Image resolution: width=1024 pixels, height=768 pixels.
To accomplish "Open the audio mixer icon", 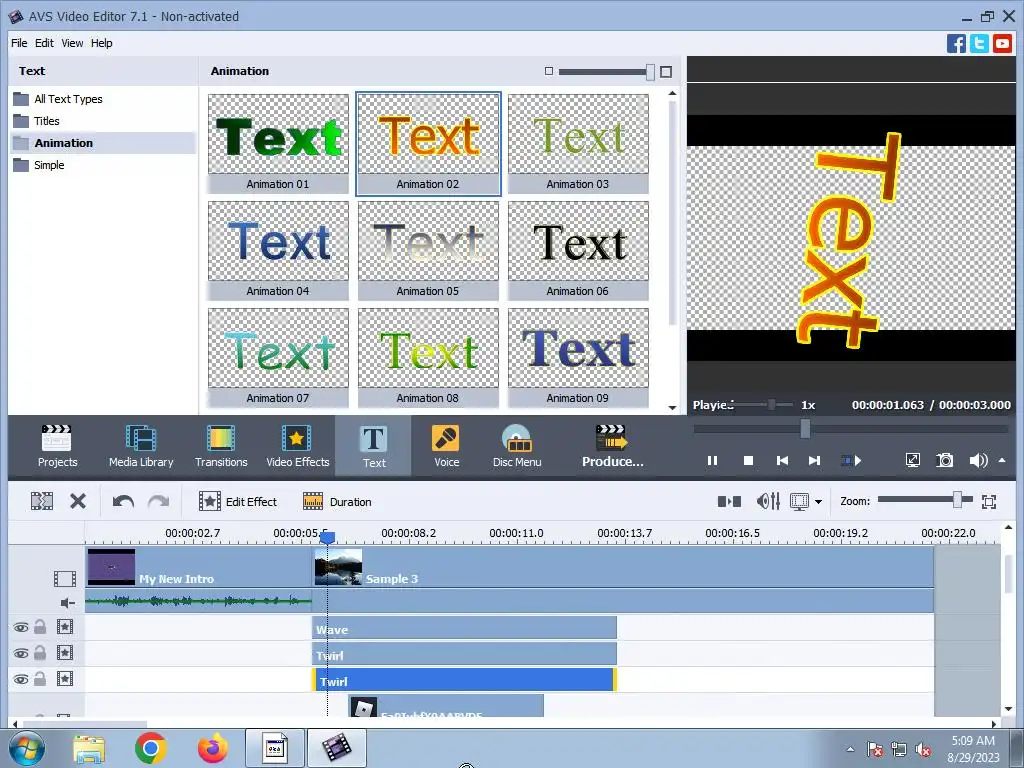I will [x=768, y=502].
